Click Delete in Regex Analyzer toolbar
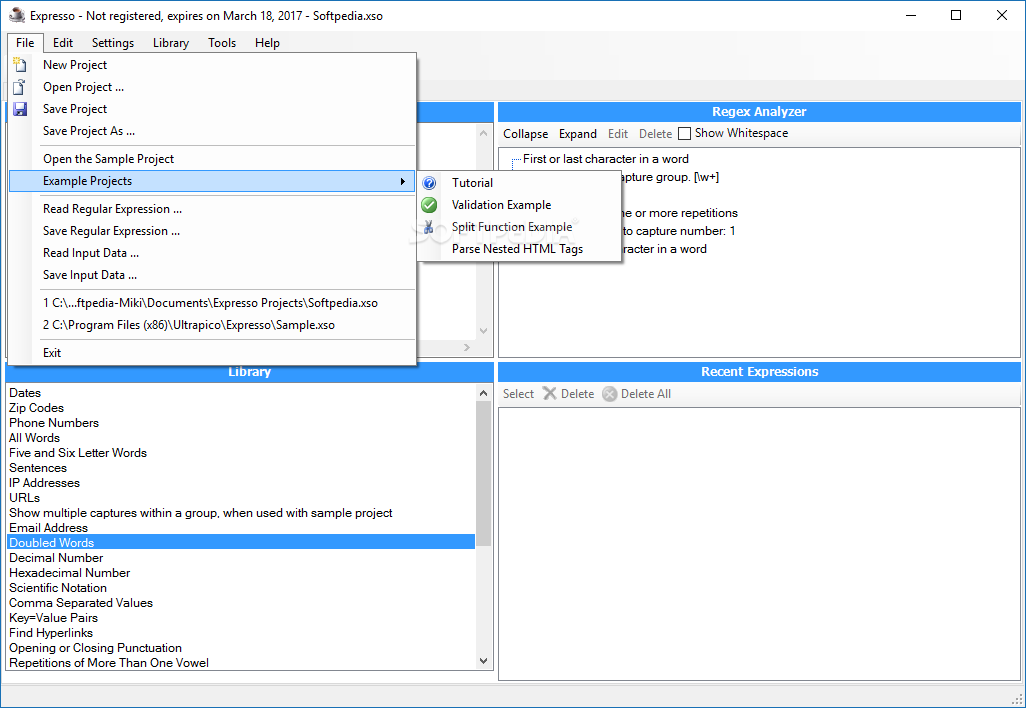The width and height of the screenshot is (1026, 708). [x=655, y=133]
